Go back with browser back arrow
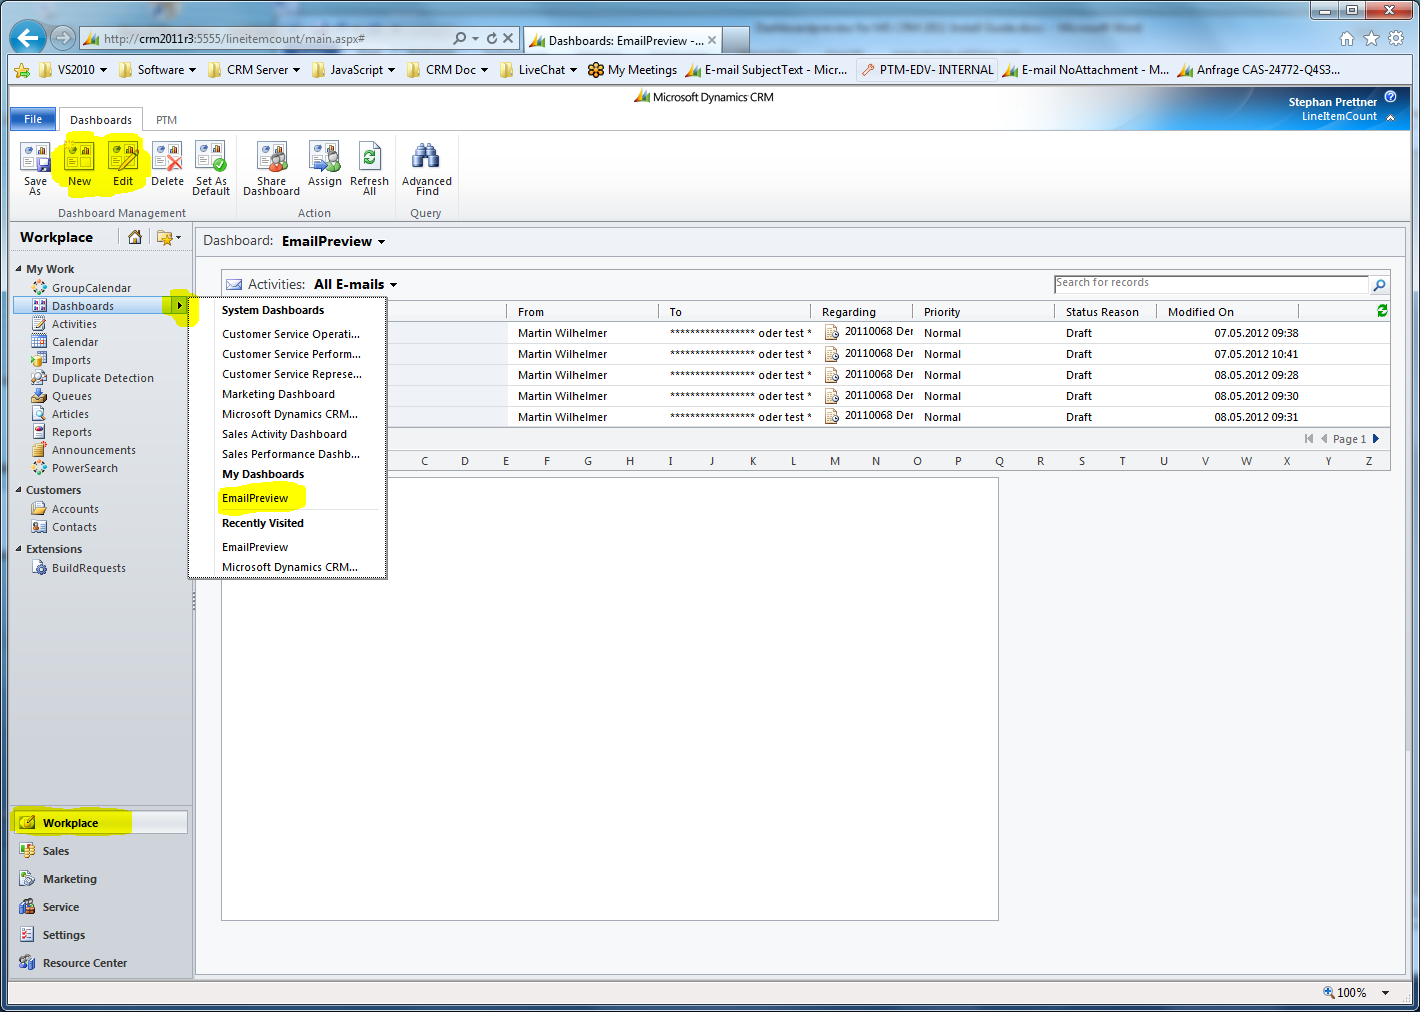The width and height of the screenshot is (1420, 1012). [x=28, y=38]
